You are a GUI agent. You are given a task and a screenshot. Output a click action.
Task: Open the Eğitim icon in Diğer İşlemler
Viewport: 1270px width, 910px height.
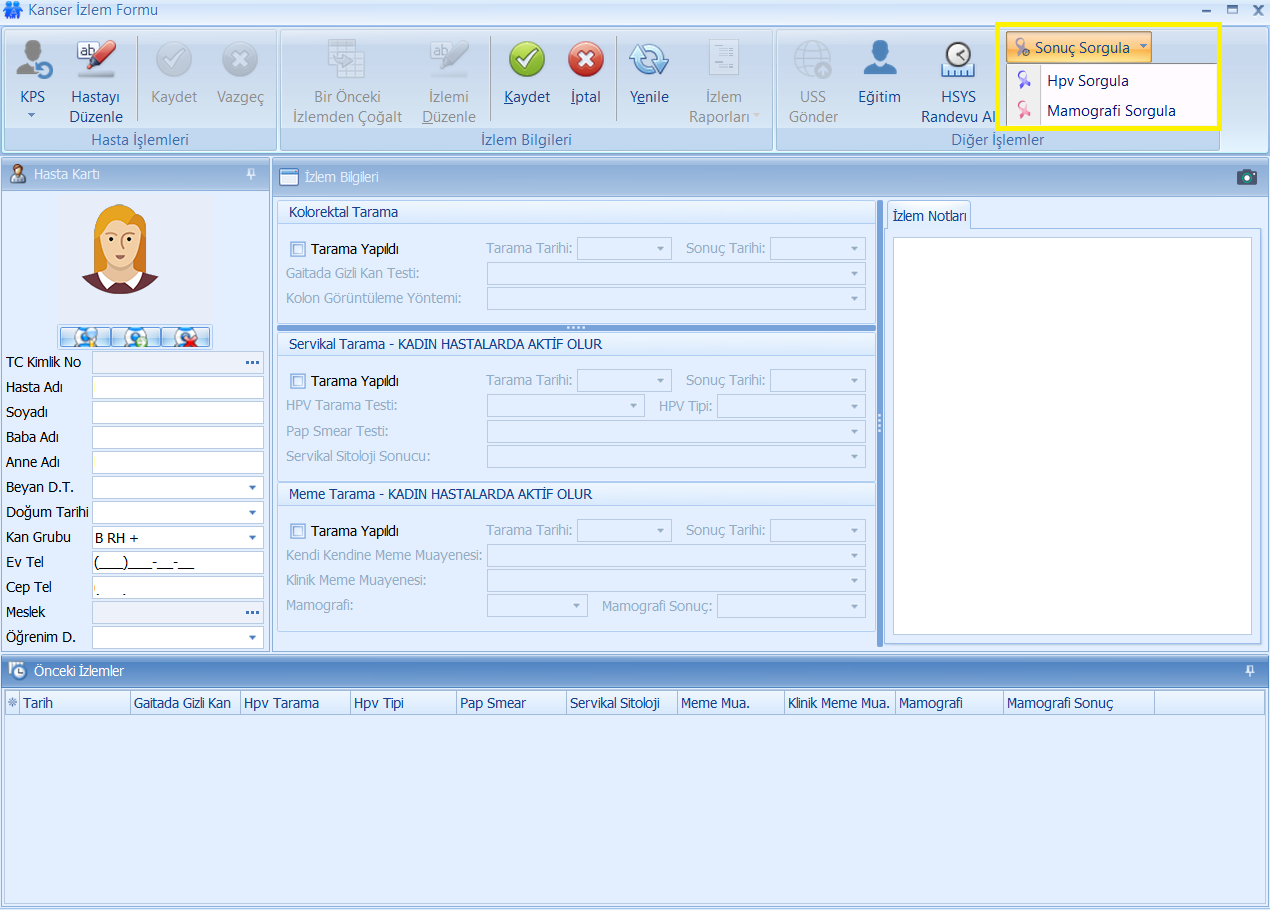coord(879,62)
